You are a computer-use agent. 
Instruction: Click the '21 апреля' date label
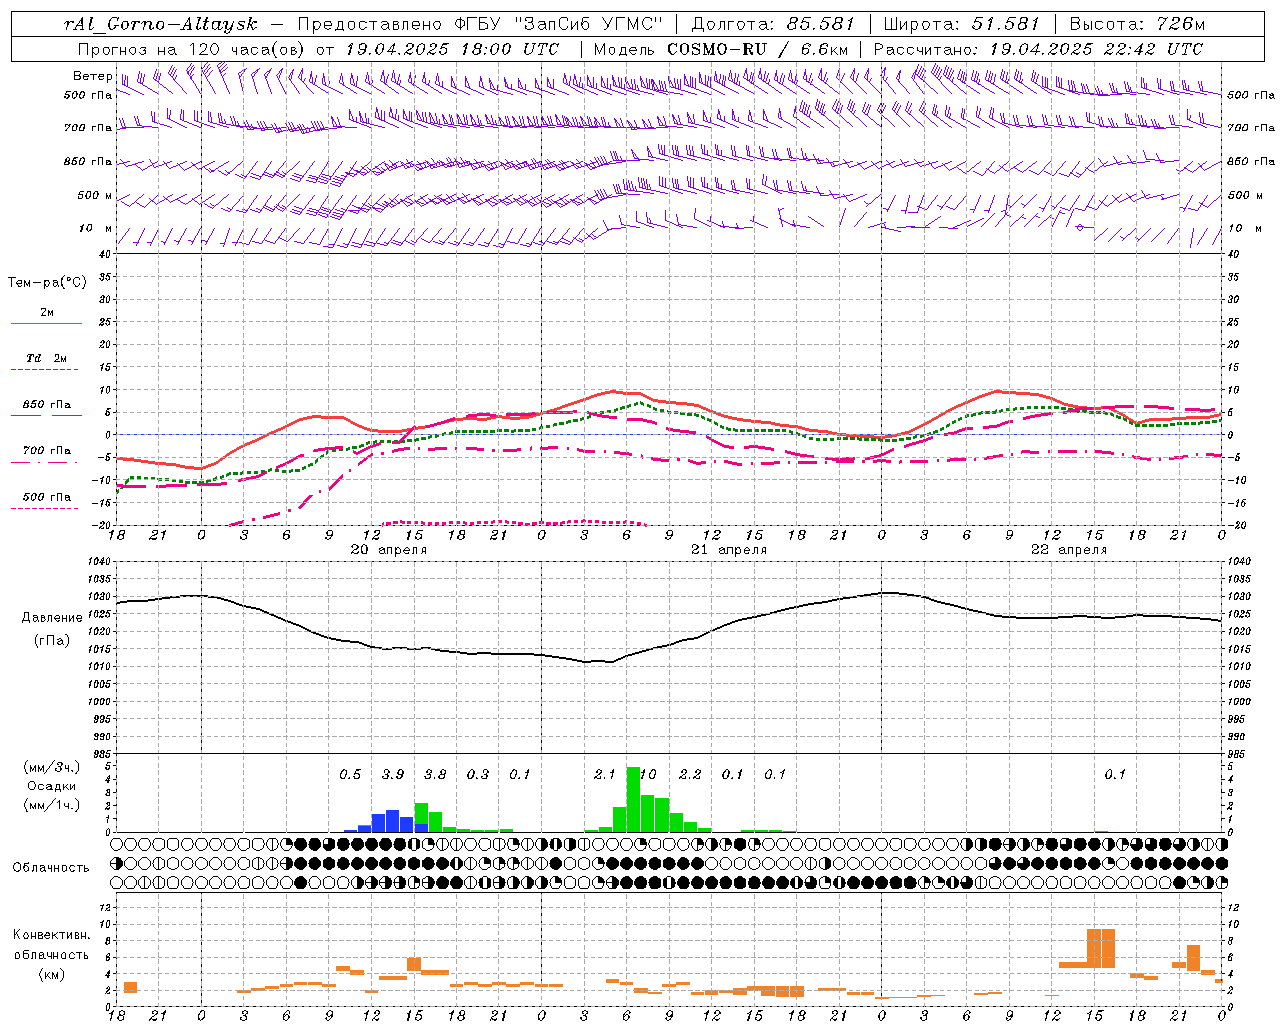coord(729,550)
